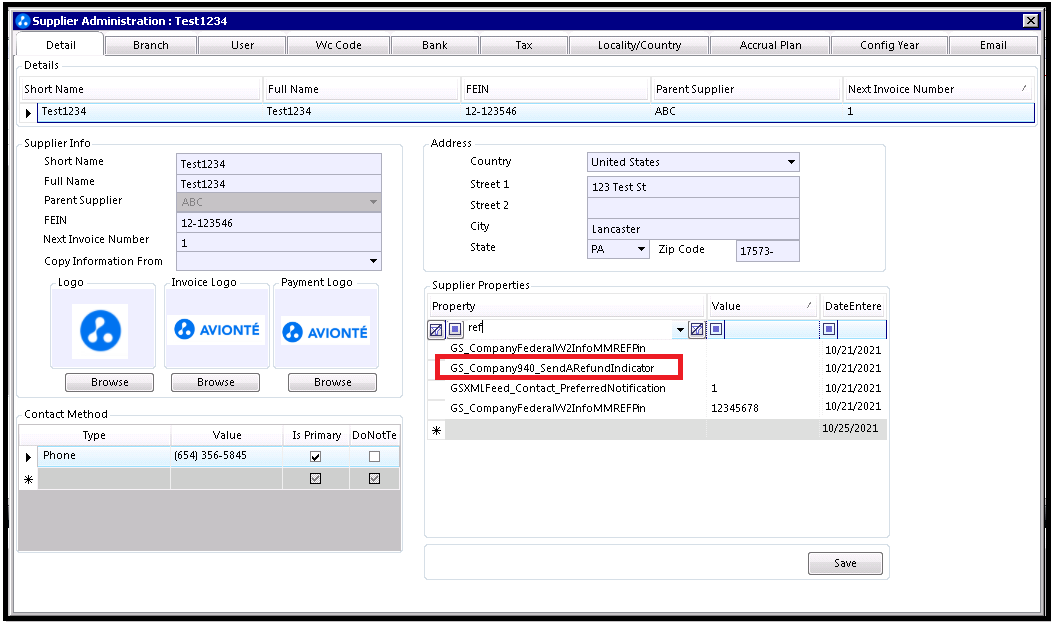Toggle Is Primary checkbox for Phone
1051x624 pixels.
pyautogui.click(x=316, y=456)
